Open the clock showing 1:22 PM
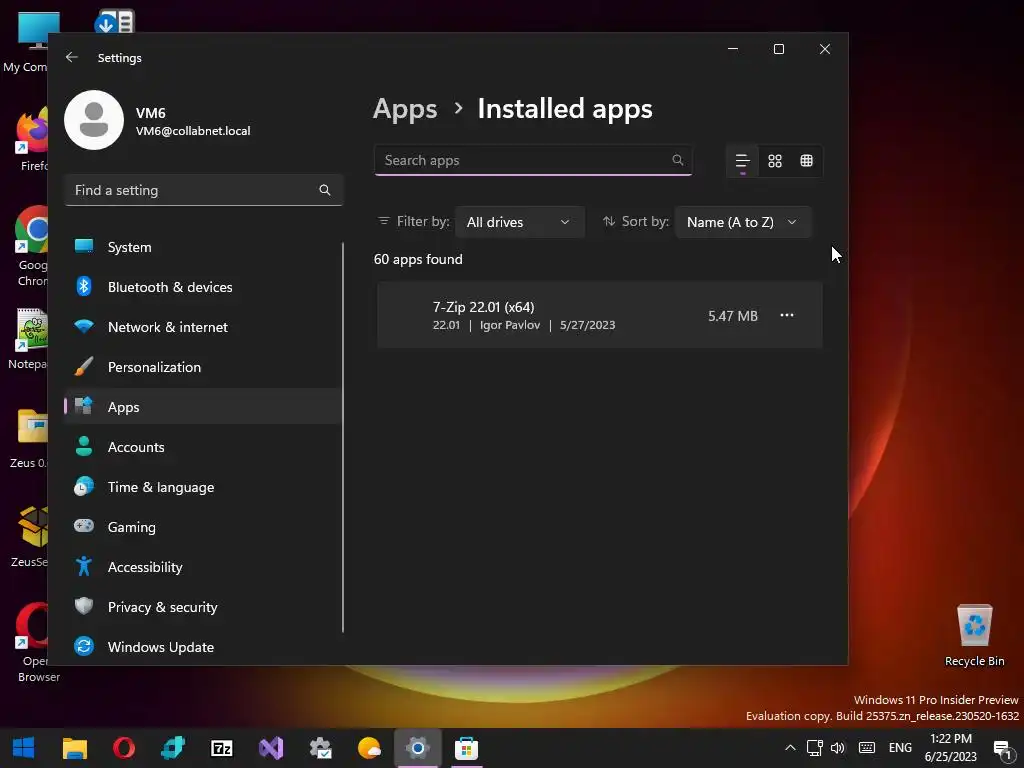This screenshot has width=1024, height=768. [x=950, y=748]
